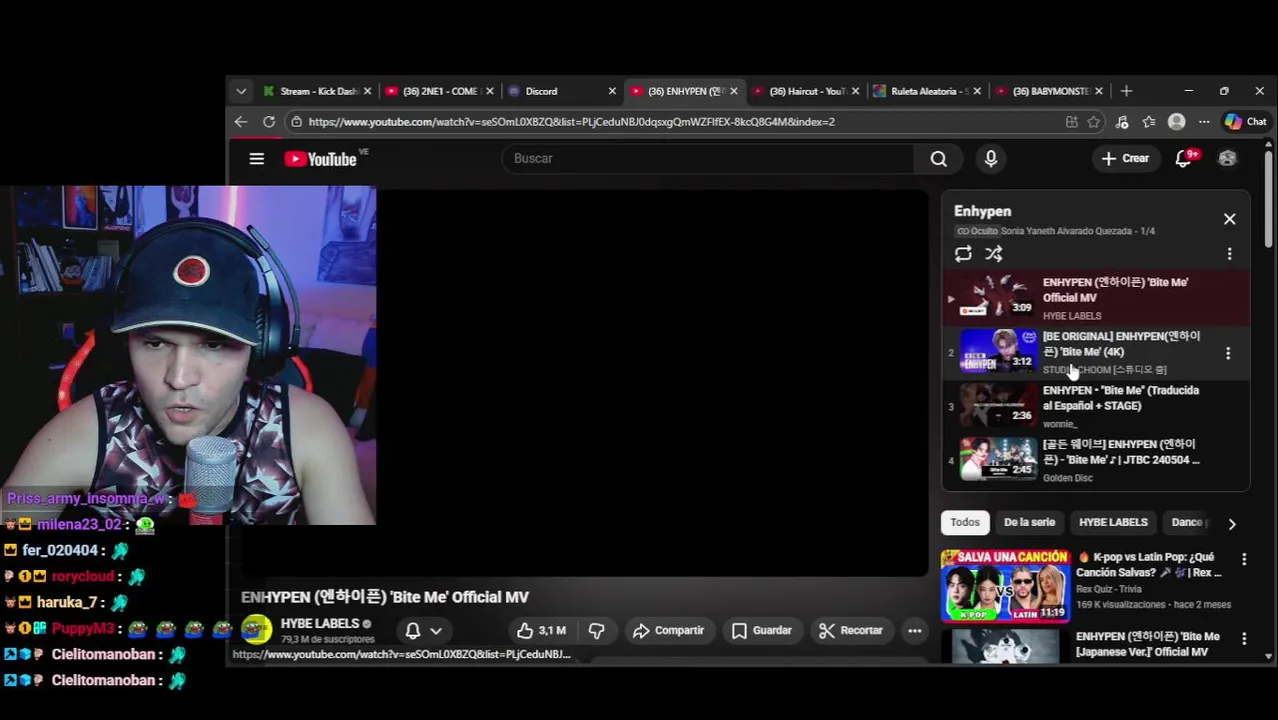Open options for 'Bite Me' Japanese Ver. video

(1244, 638)
